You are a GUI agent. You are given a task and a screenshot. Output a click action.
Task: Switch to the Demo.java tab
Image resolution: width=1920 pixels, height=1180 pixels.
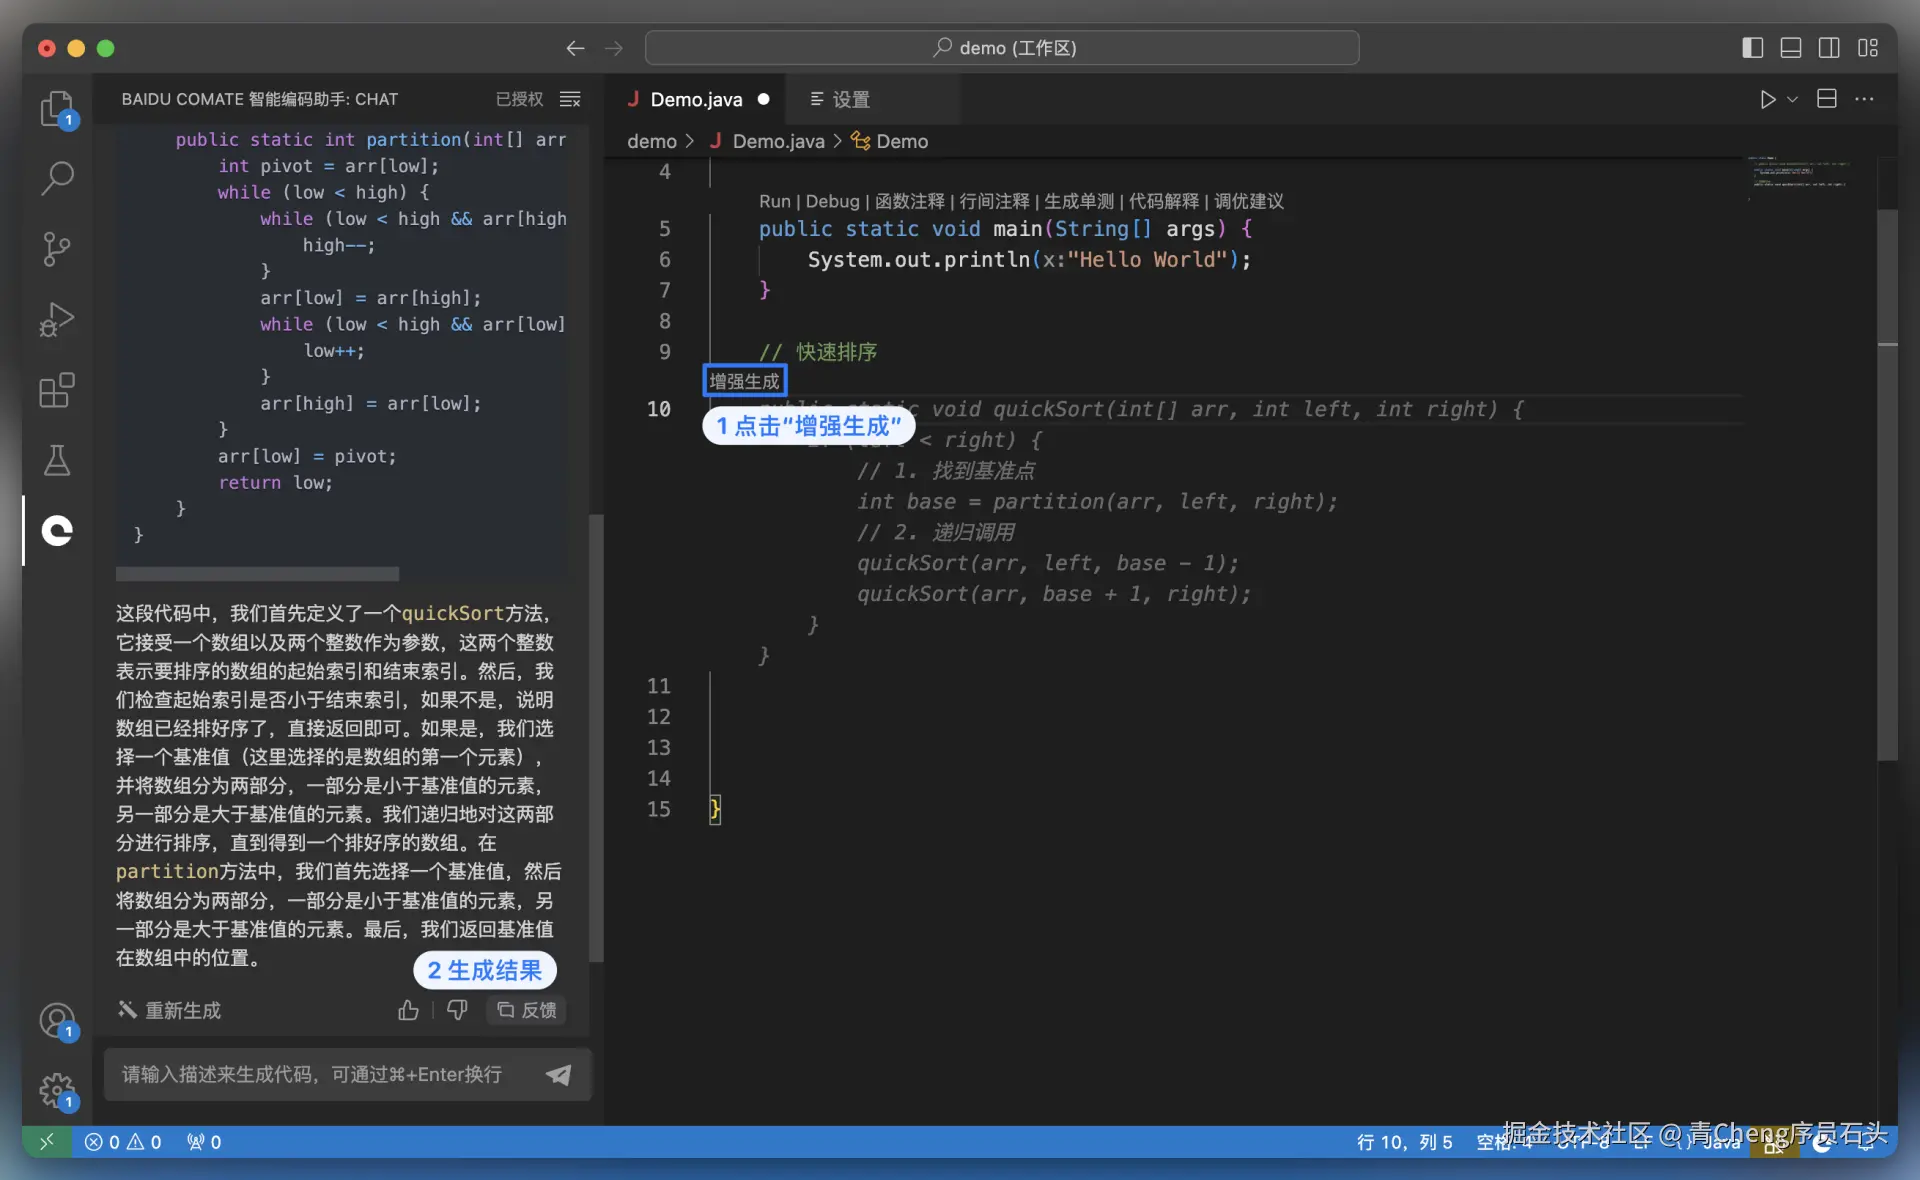(x=696, y=99)
